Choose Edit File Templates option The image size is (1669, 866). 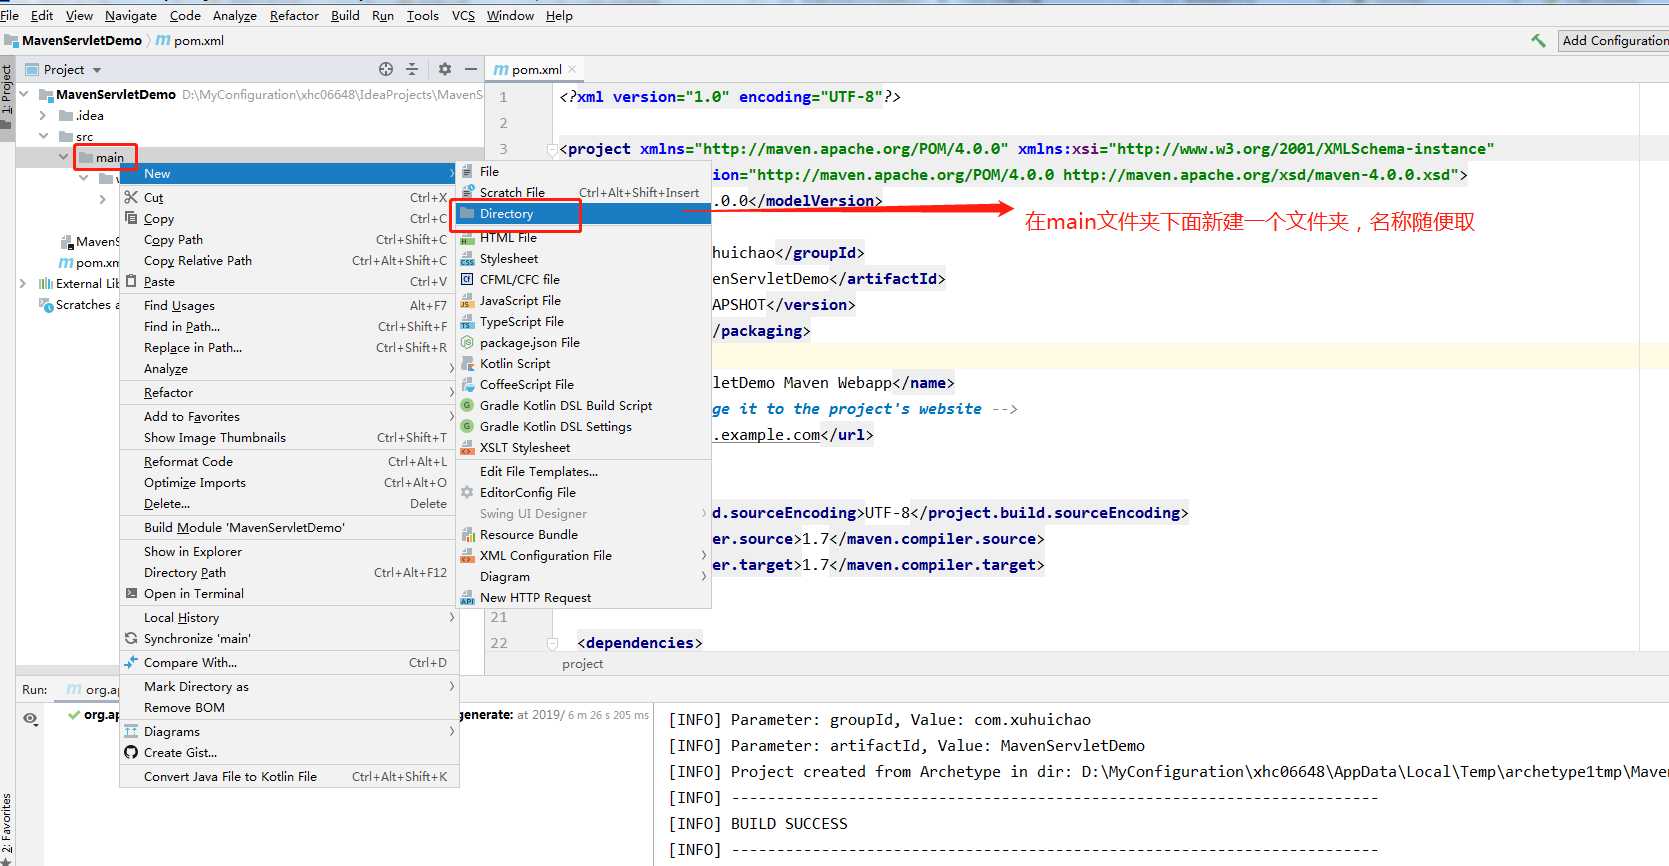coord(583,471)
